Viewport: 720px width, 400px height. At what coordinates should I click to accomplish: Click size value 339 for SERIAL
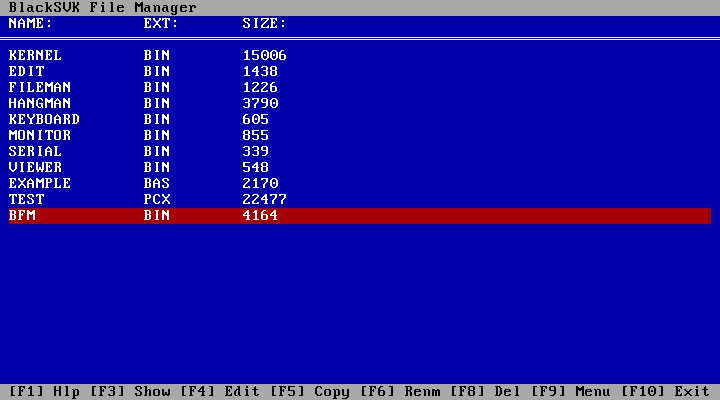(255, 152)
